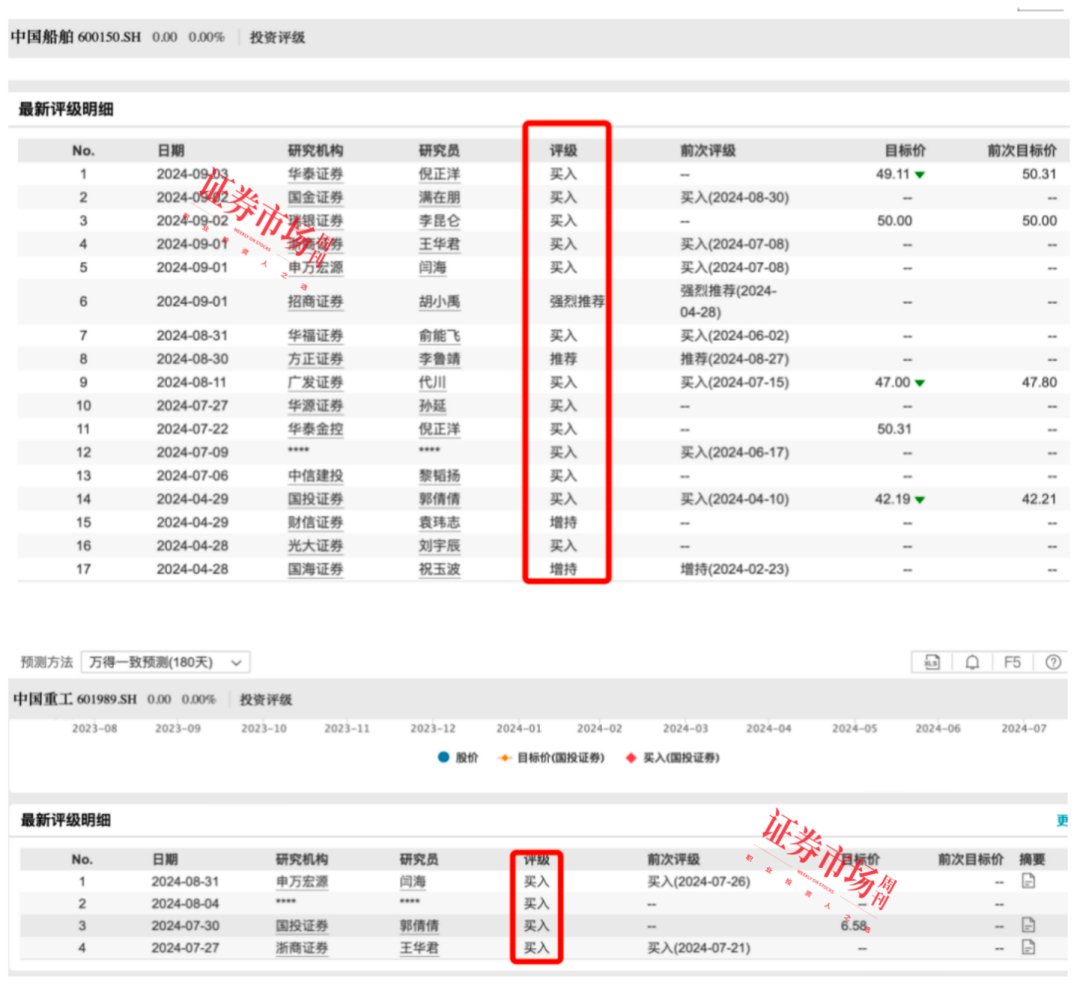The image size is (1080, 996).
Task: Open 广发证券 institution link
Action: click(315, 383)
